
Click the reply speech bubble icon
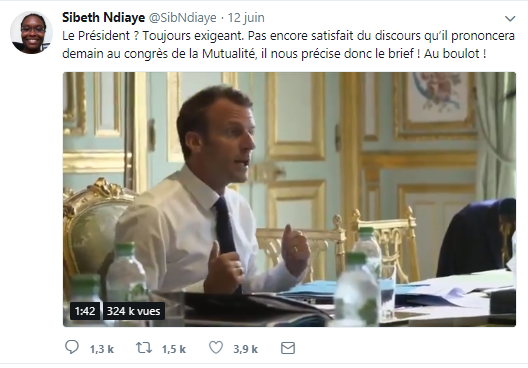71,347
